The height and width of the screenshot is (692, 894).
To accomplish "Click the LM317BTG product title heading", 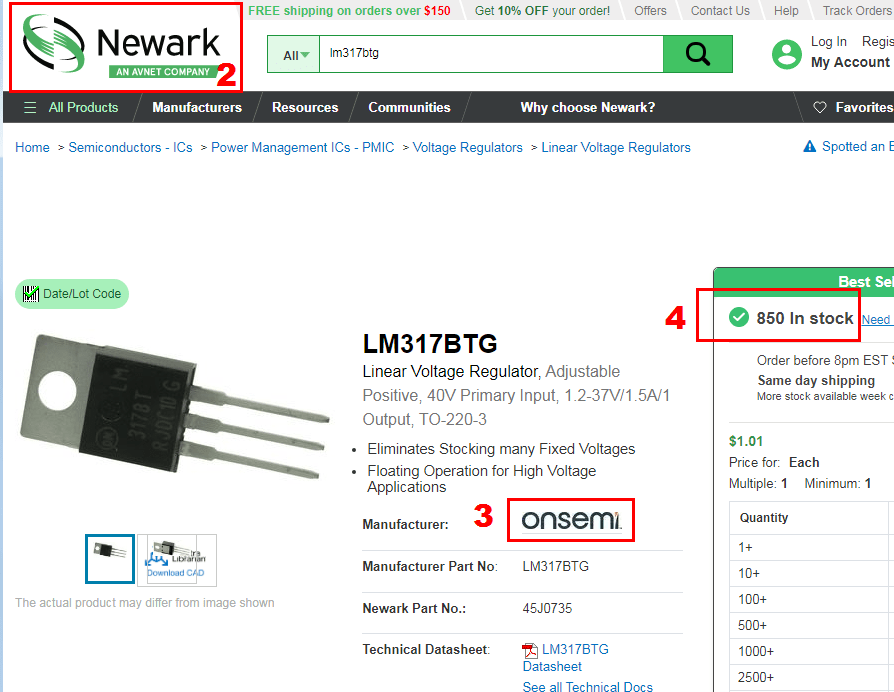I will [x=430, y=344].
